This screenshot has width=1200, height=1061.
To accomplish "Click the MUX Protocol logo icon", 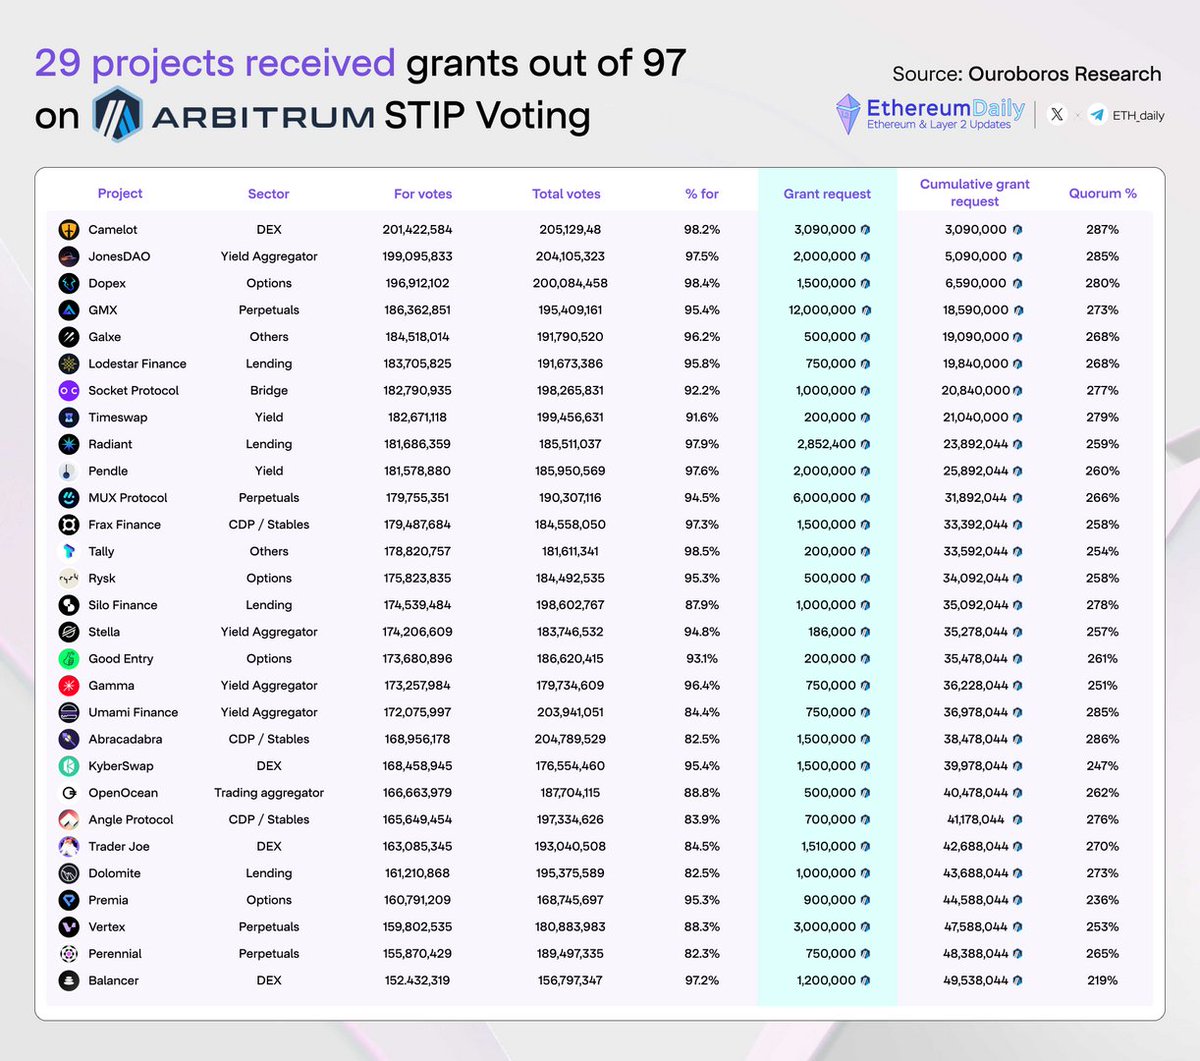I will point(68,498).
